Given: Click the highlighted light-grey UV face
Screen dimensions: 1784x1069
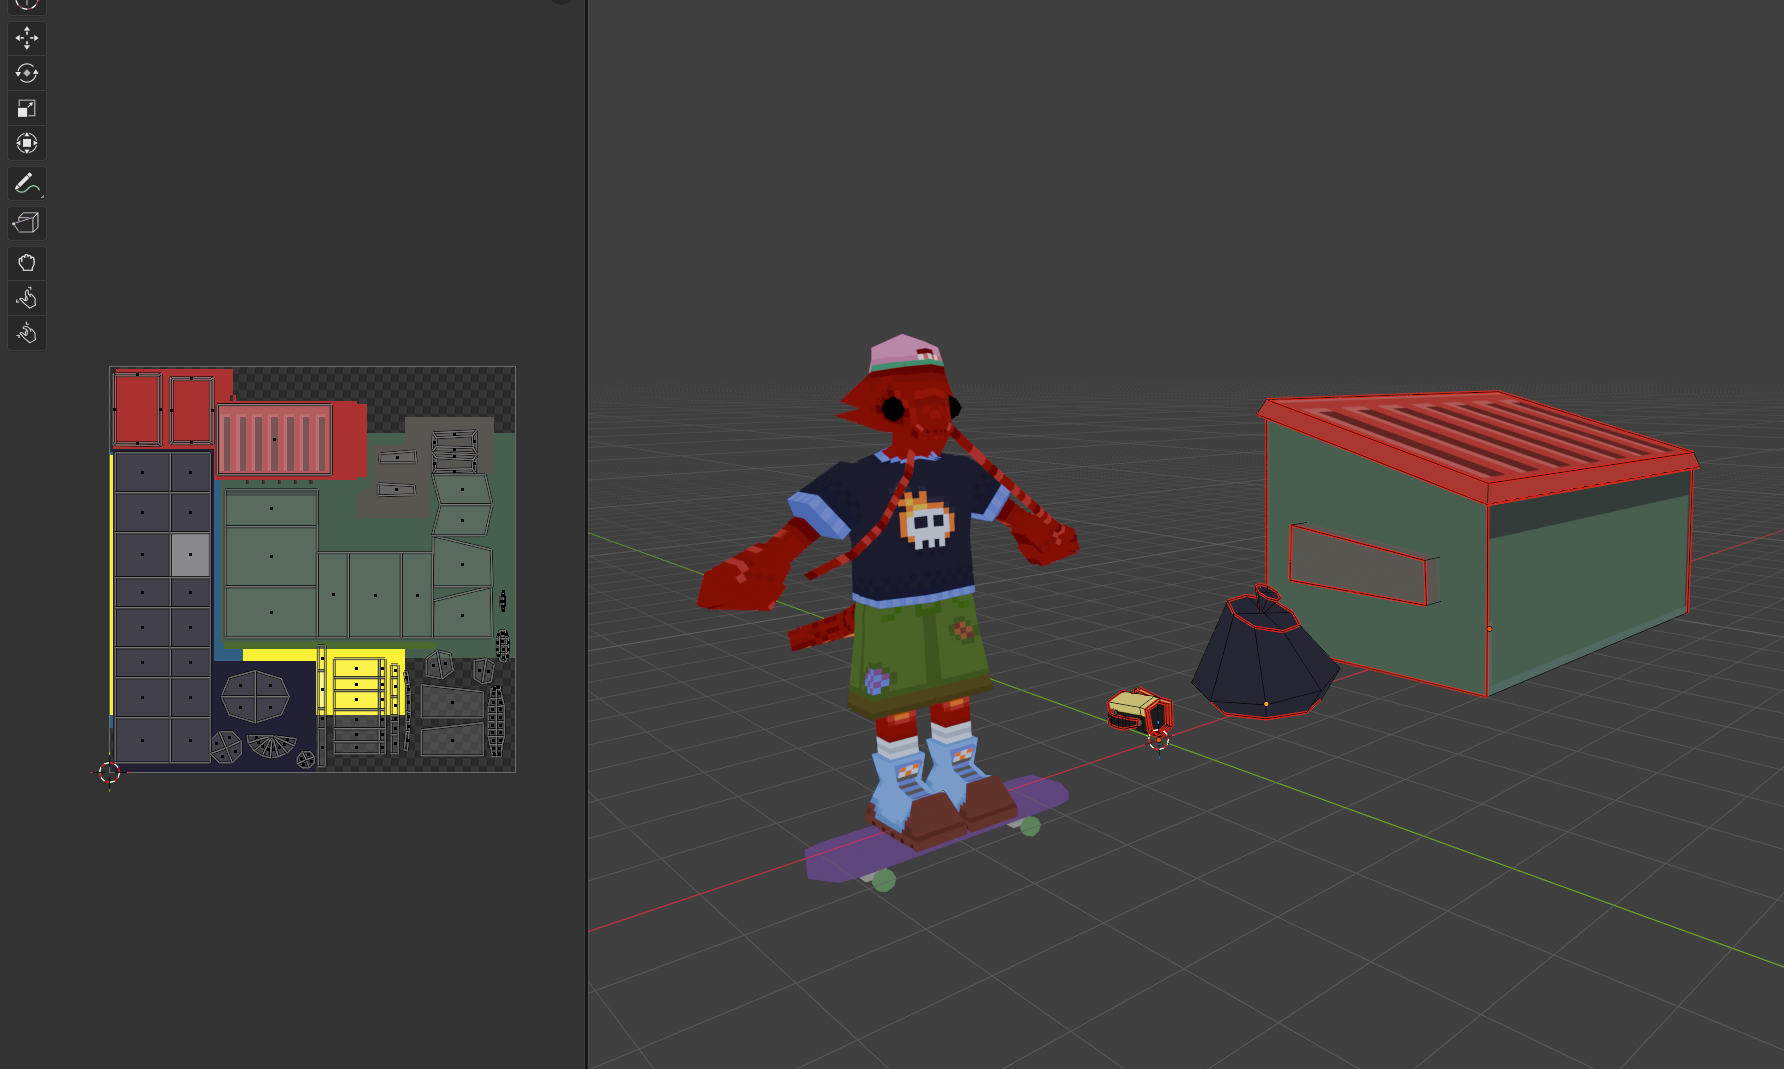Looking at the screenshot, I should coord(190,555).
